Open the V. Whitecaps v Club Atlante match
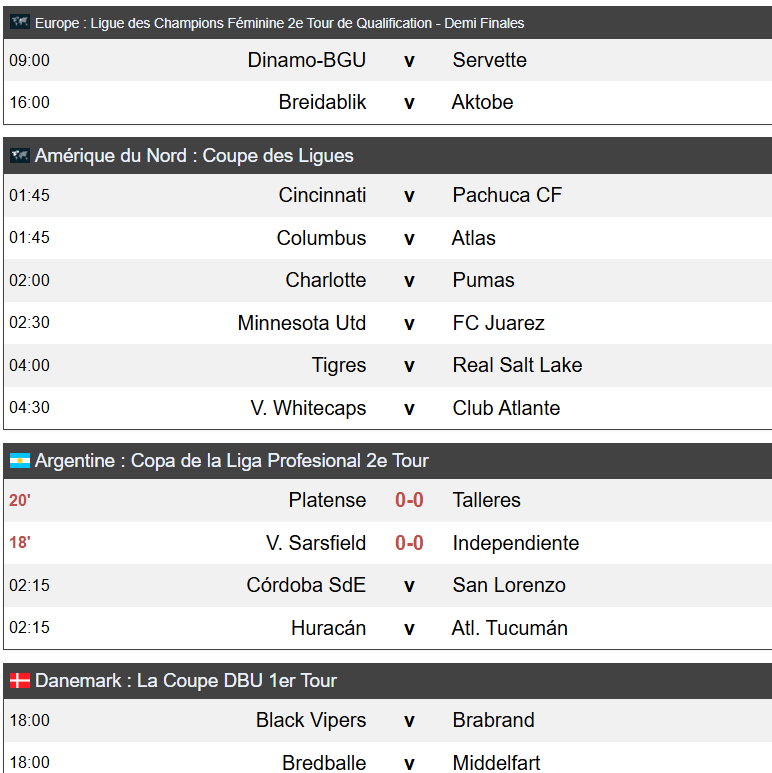Image resolution: width=772 pixels, height=773 pixels. tap(387, 408)
